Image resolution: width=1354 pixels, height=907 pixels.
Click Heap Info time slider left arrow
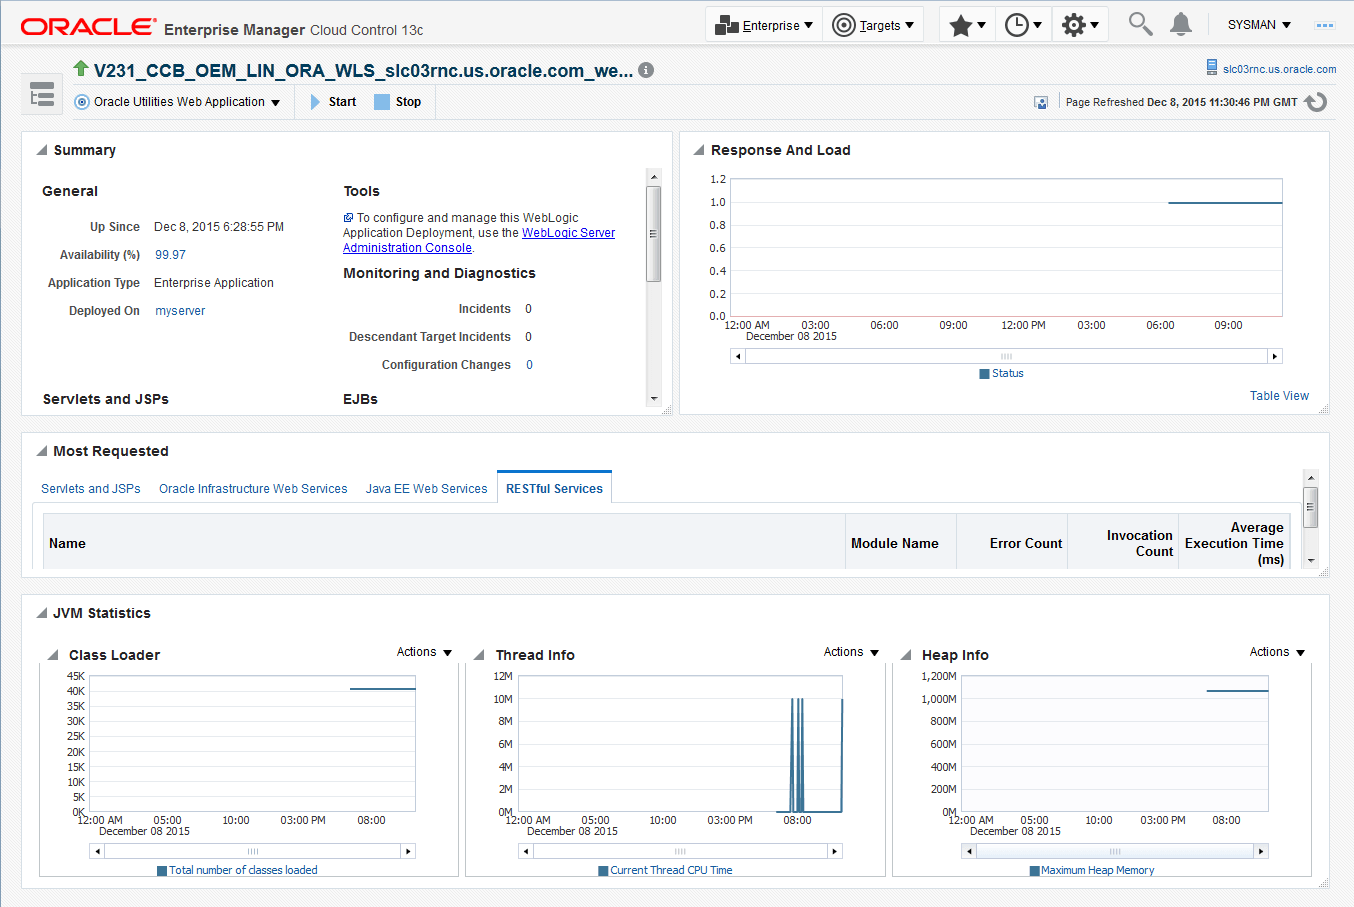click(x=969, y=851)
